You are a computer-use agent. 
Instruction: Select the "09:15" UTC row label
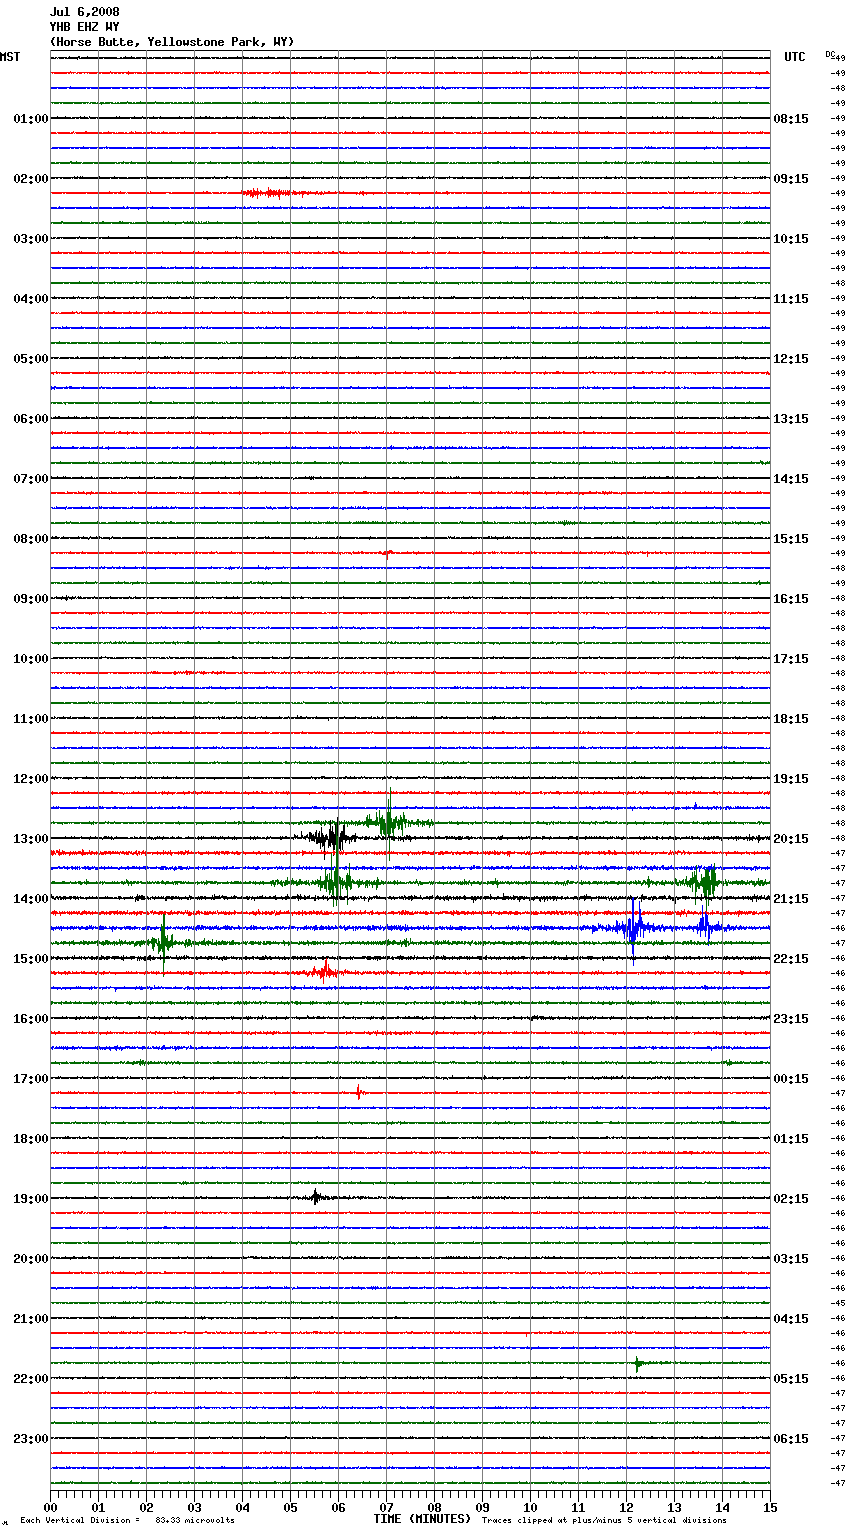(791, 179)
